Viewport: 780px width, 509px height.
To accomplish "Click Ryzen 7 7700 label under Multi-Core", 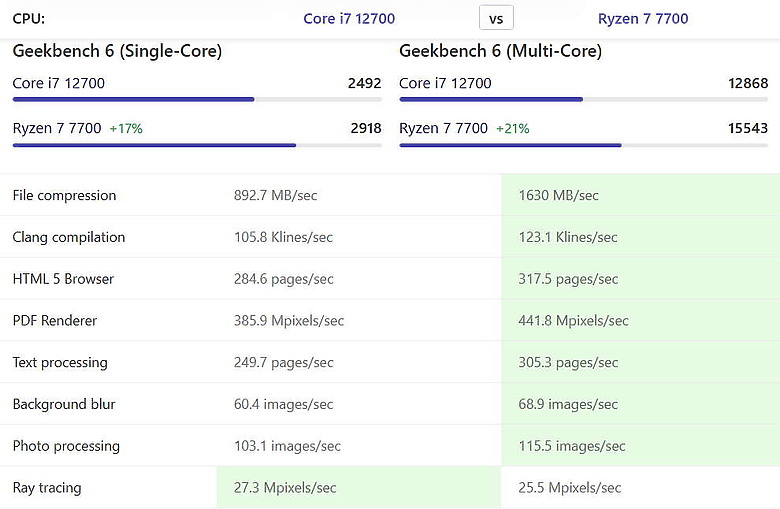I will [443, 128].
